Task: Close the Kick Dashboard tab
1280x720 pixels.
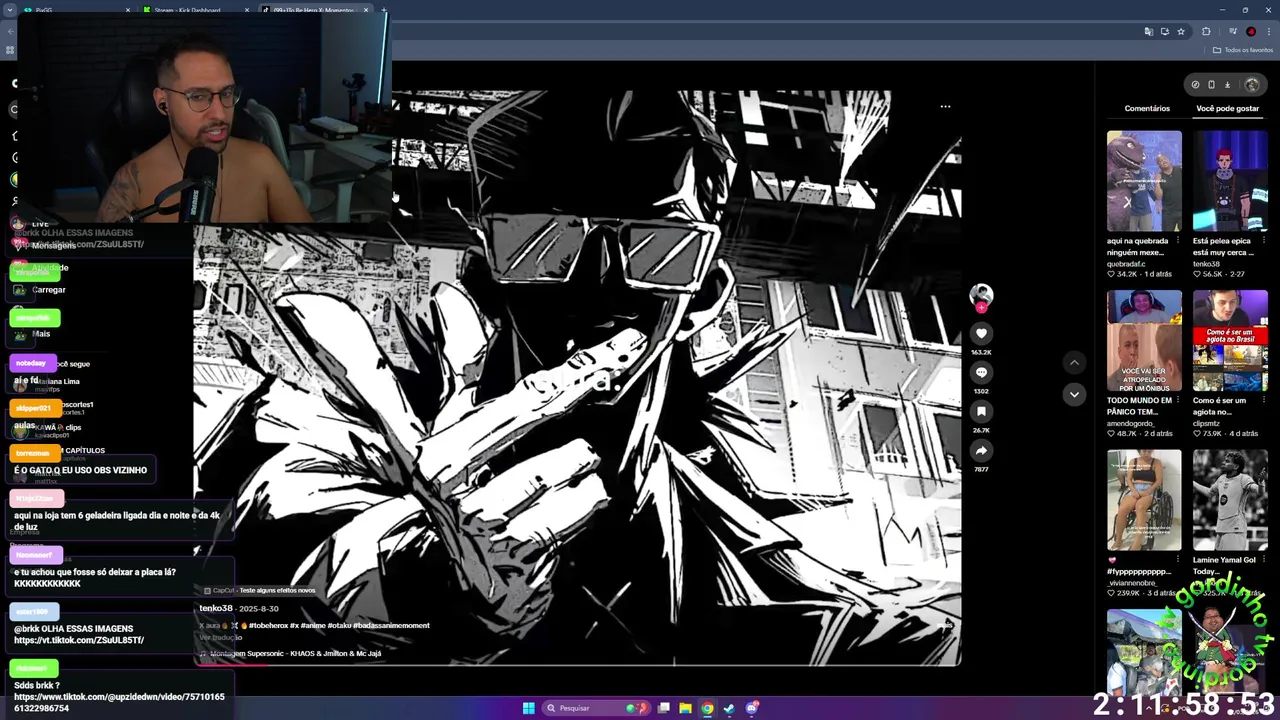Action: pos(247,10)
